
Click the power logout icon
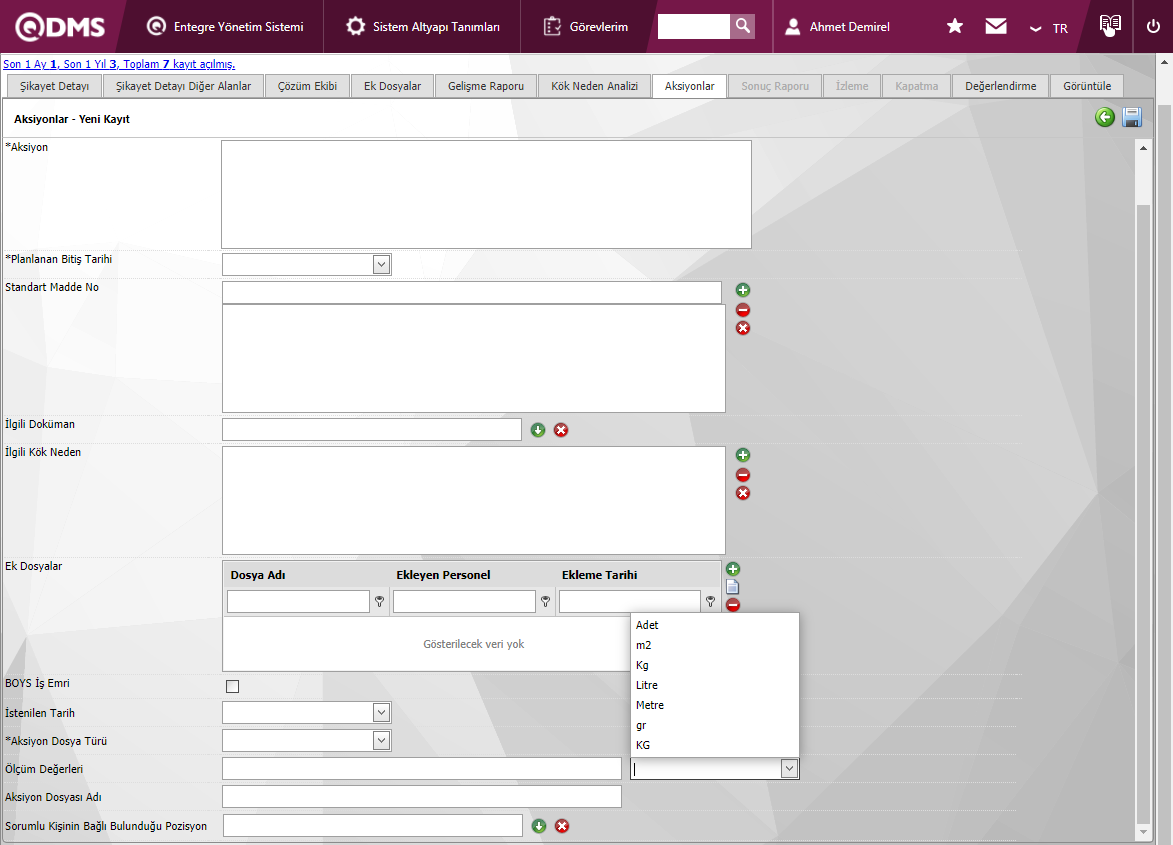tap(1153, 27)
